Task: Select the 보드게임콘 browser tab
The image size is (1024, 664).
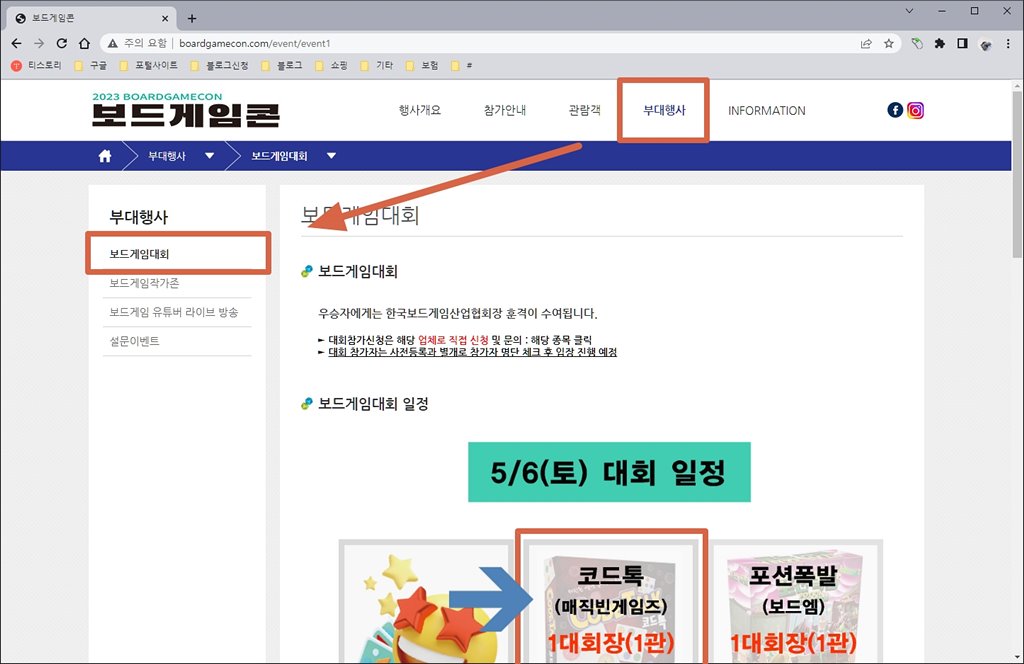Action: tap(91, 18)
